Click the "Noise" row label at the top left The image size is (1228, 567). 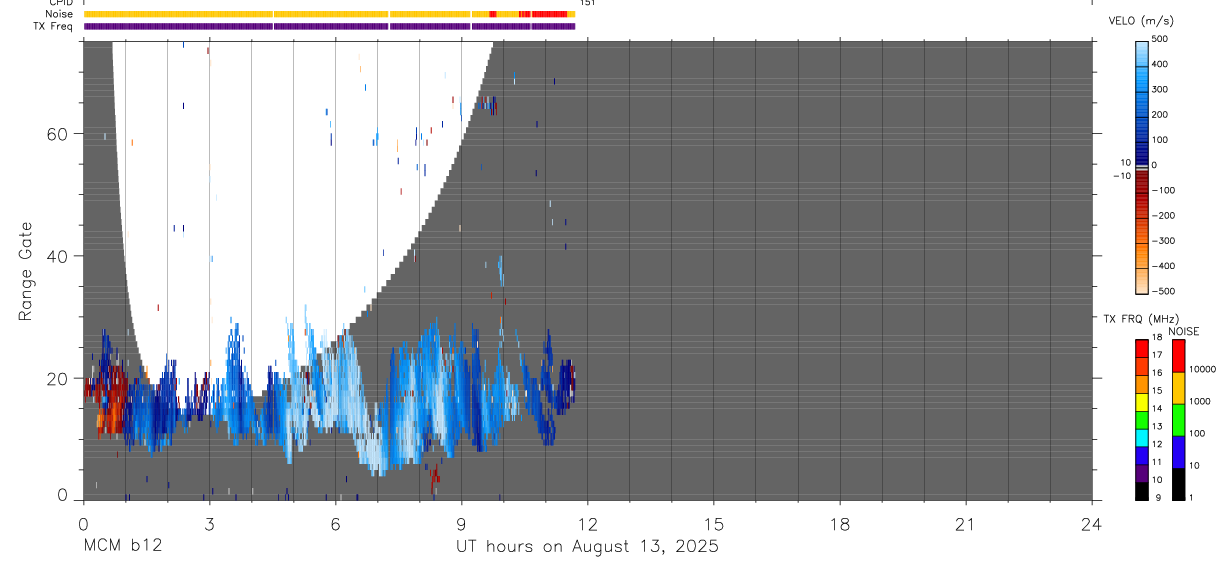60,14
